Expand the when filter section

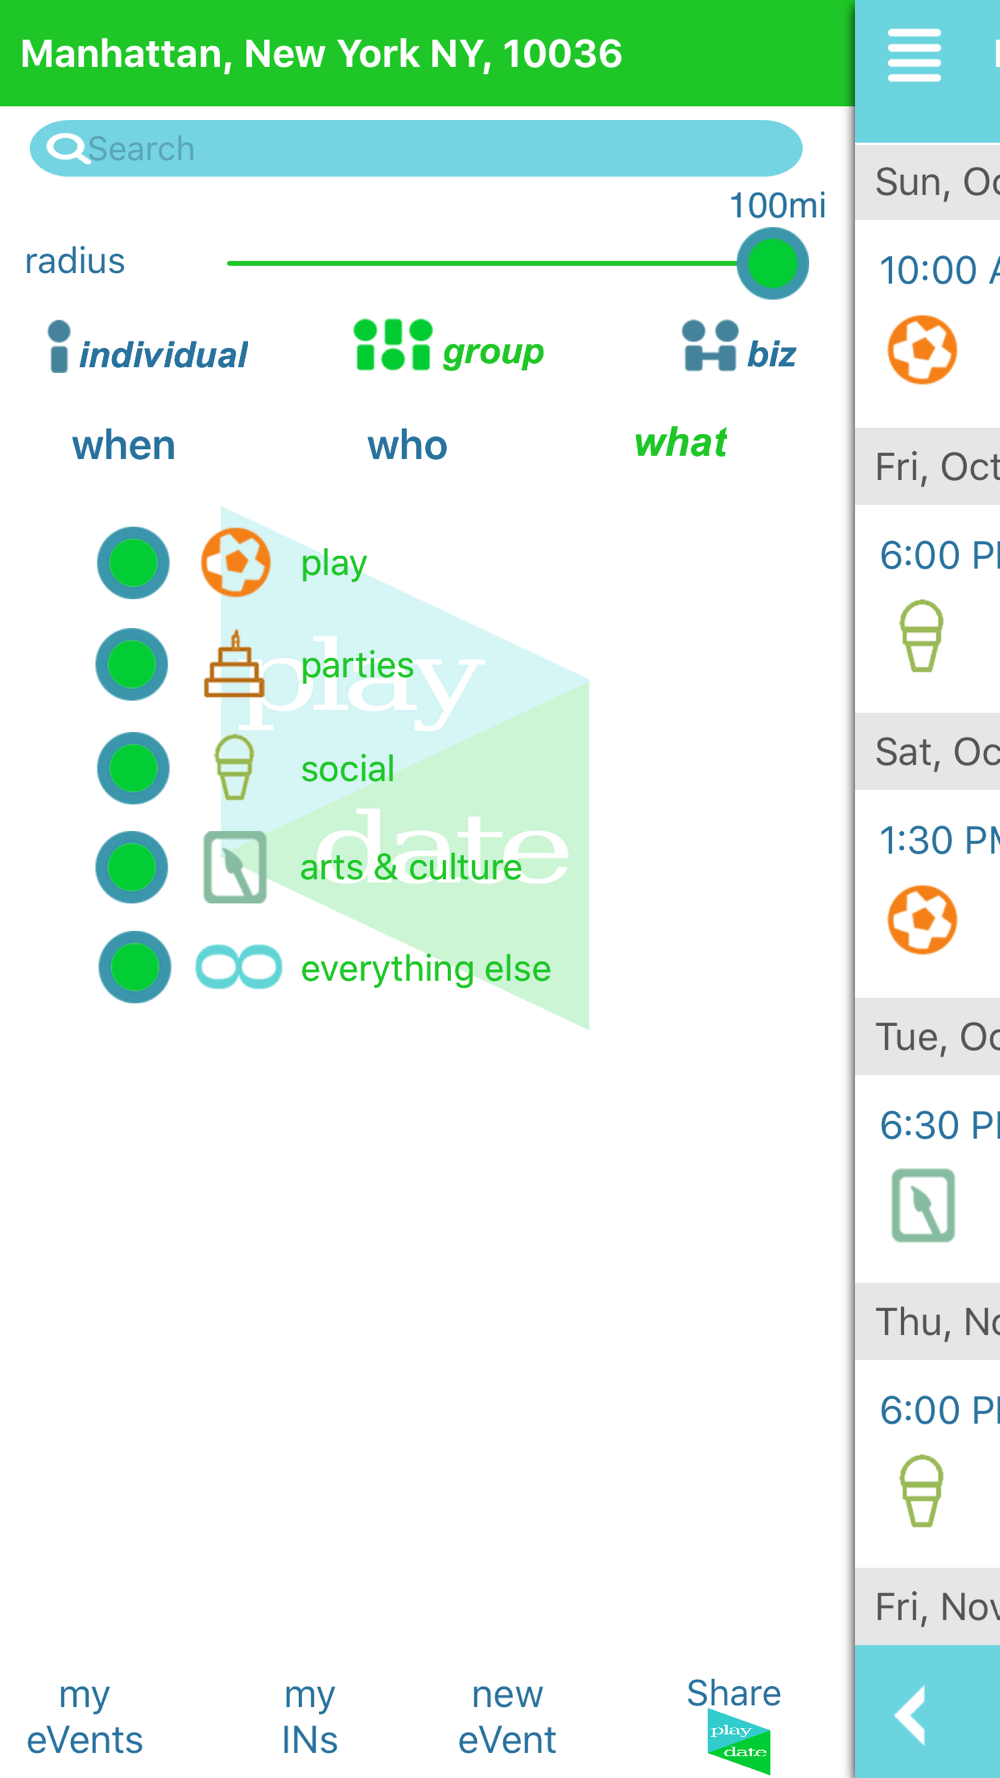tap(124, 445)
